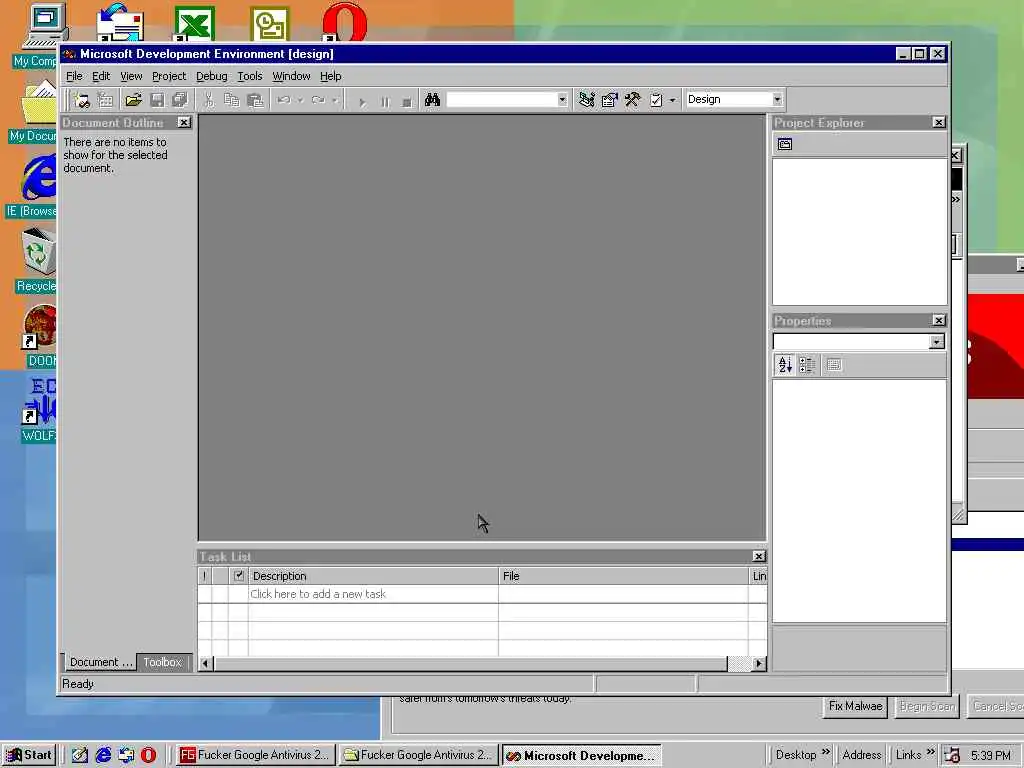Sort by the File column header
This screenshot has width=1024, height=768.
623,576
